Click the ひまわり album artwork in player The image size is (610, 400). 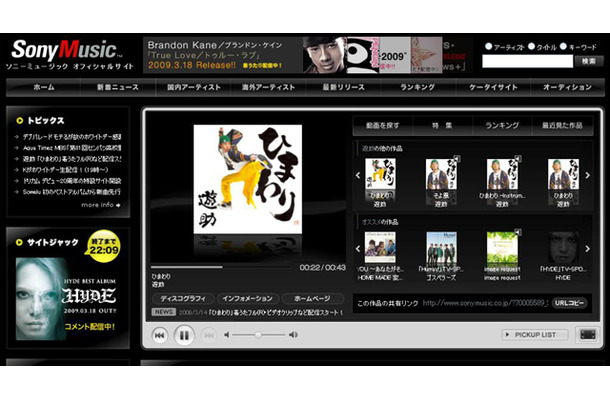click(x=248, y=179)
